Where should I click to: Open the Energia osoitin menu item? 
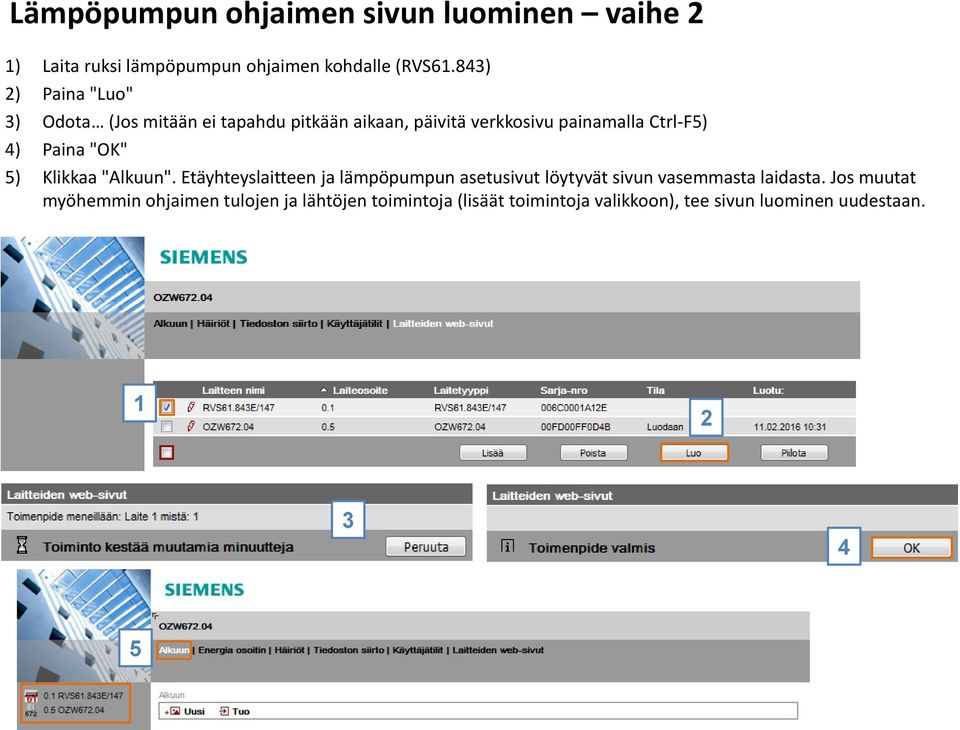point(232,650)
